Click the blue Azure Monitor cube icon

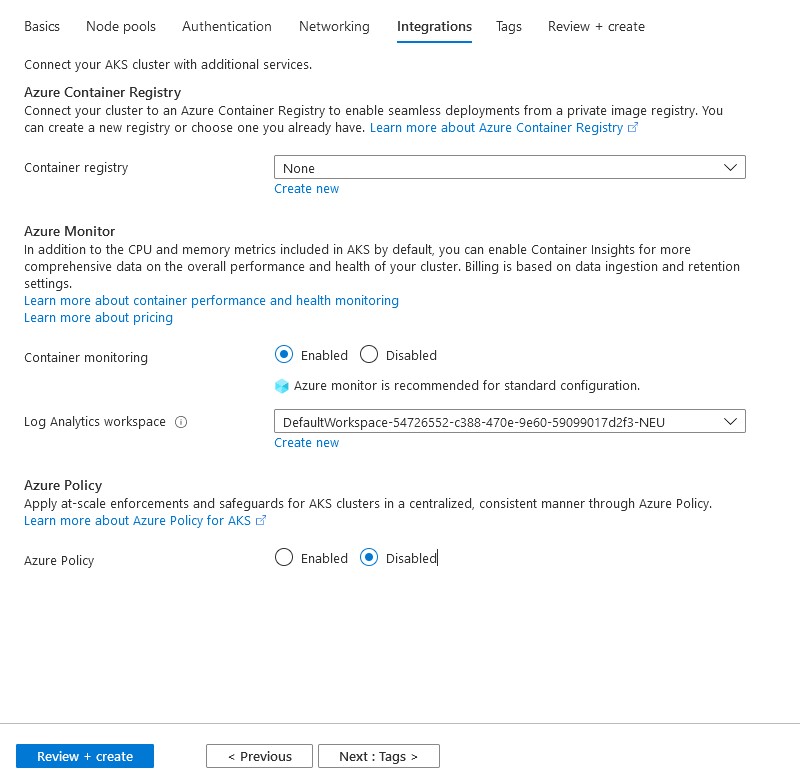tap(281, 386)
